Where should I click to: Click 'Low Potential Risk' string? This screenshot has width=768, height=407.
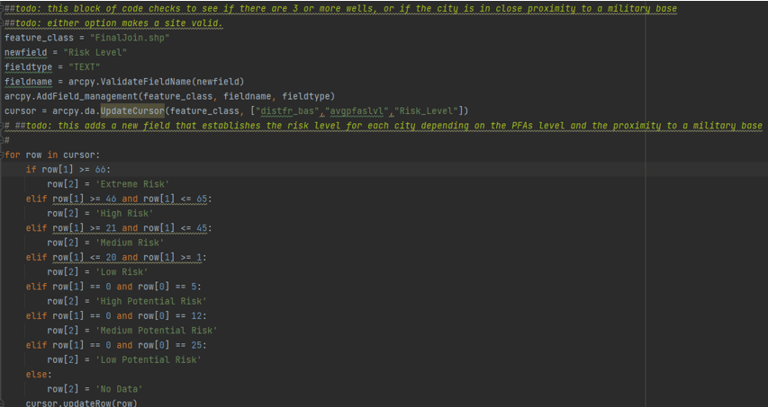coord(148,358)
